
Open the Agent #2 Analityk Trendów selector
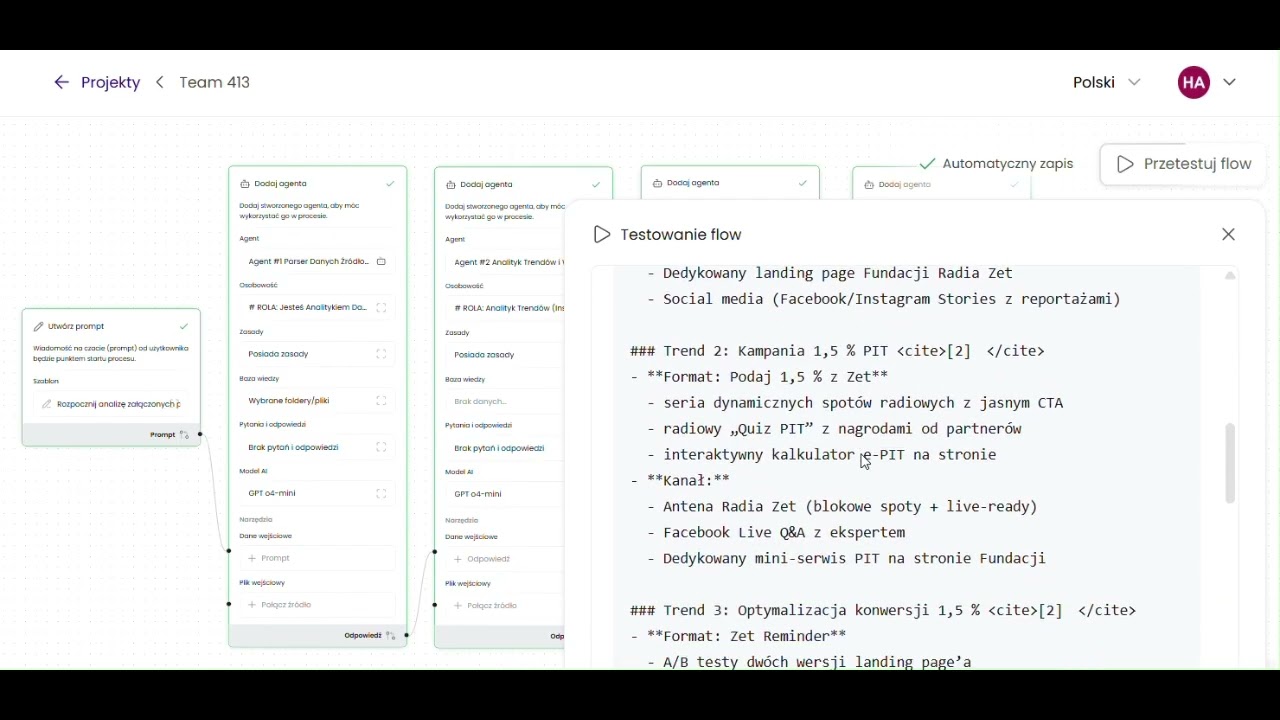504,262
